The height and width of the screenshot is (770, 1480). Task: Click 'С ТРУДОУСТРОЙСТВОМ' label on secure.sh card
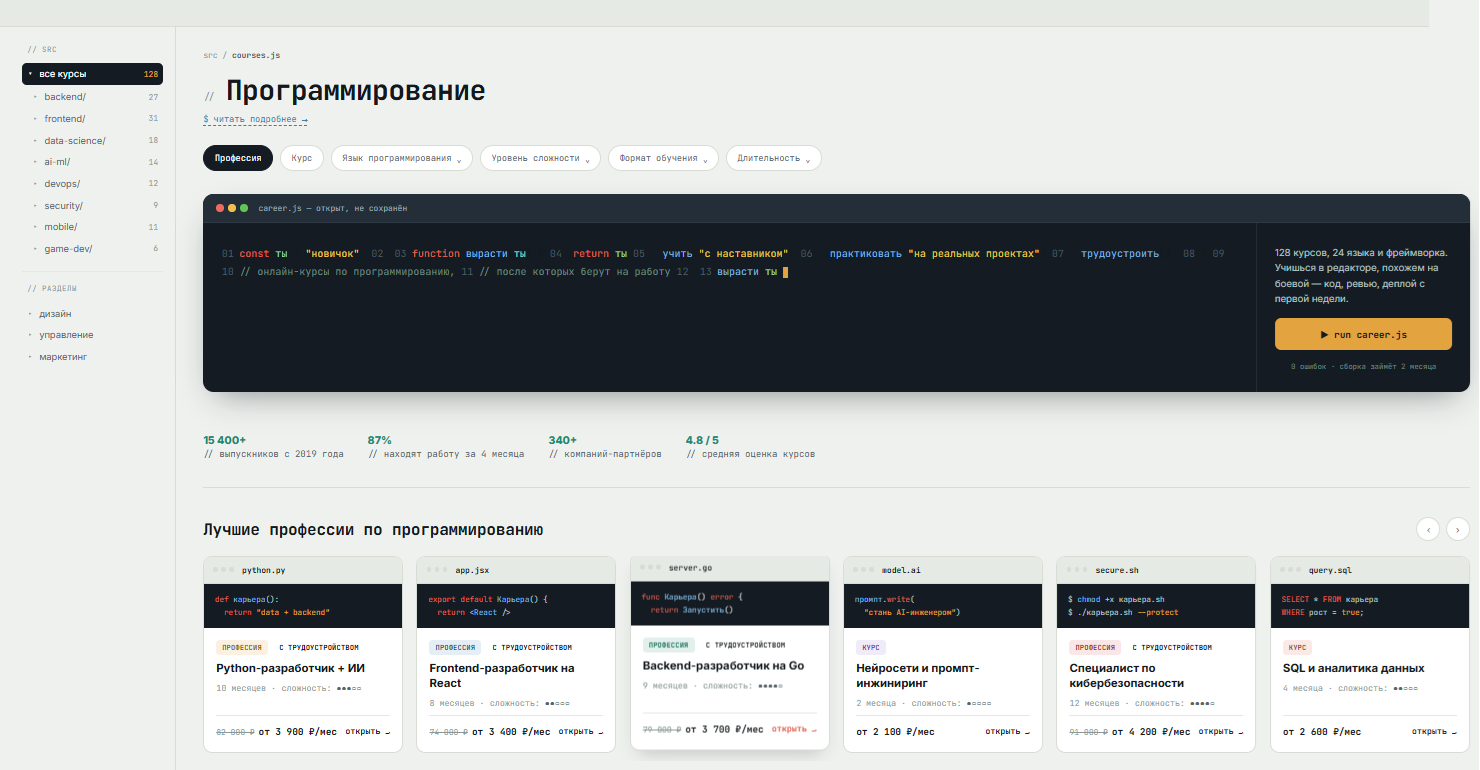tap(1172, 648)
